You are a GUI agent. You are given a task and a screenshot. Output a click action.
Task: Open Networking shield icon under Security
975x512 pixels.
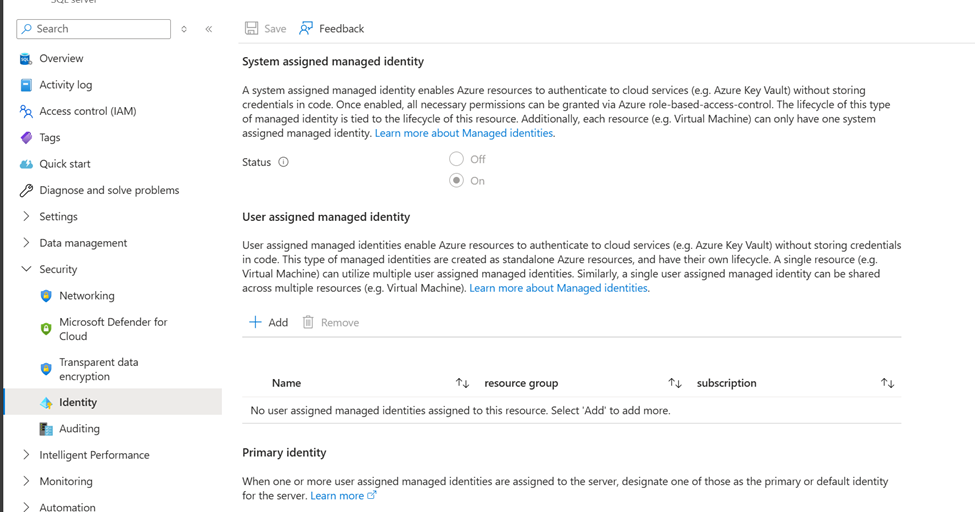[x=46, y=296]
